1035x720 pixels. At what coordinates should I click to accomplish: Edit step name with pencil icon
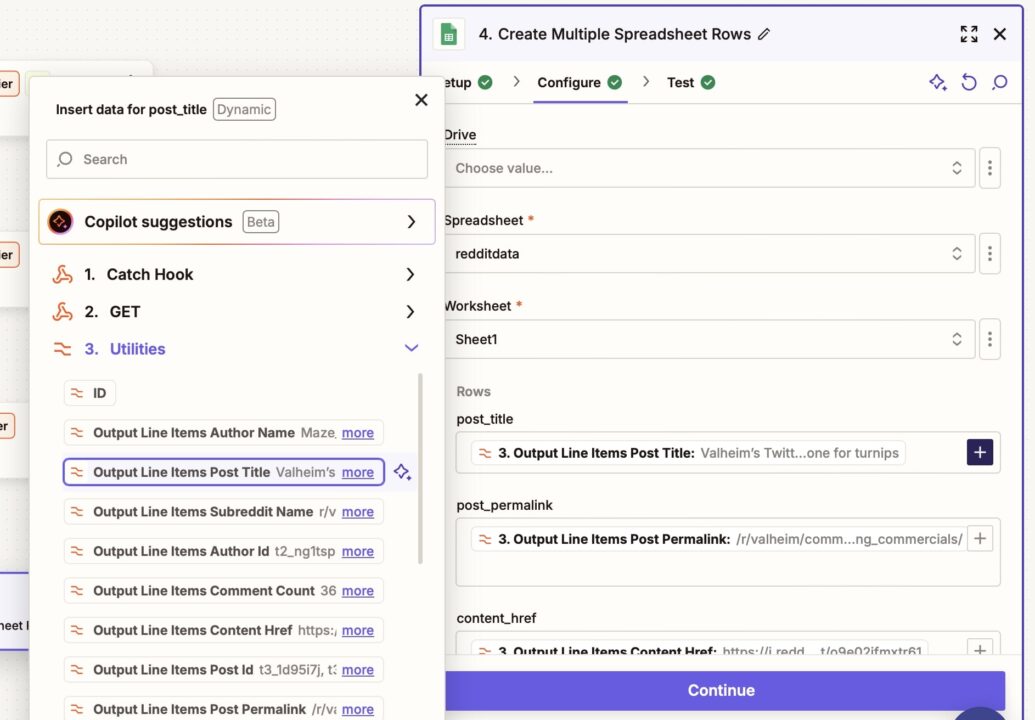(764, 34)
